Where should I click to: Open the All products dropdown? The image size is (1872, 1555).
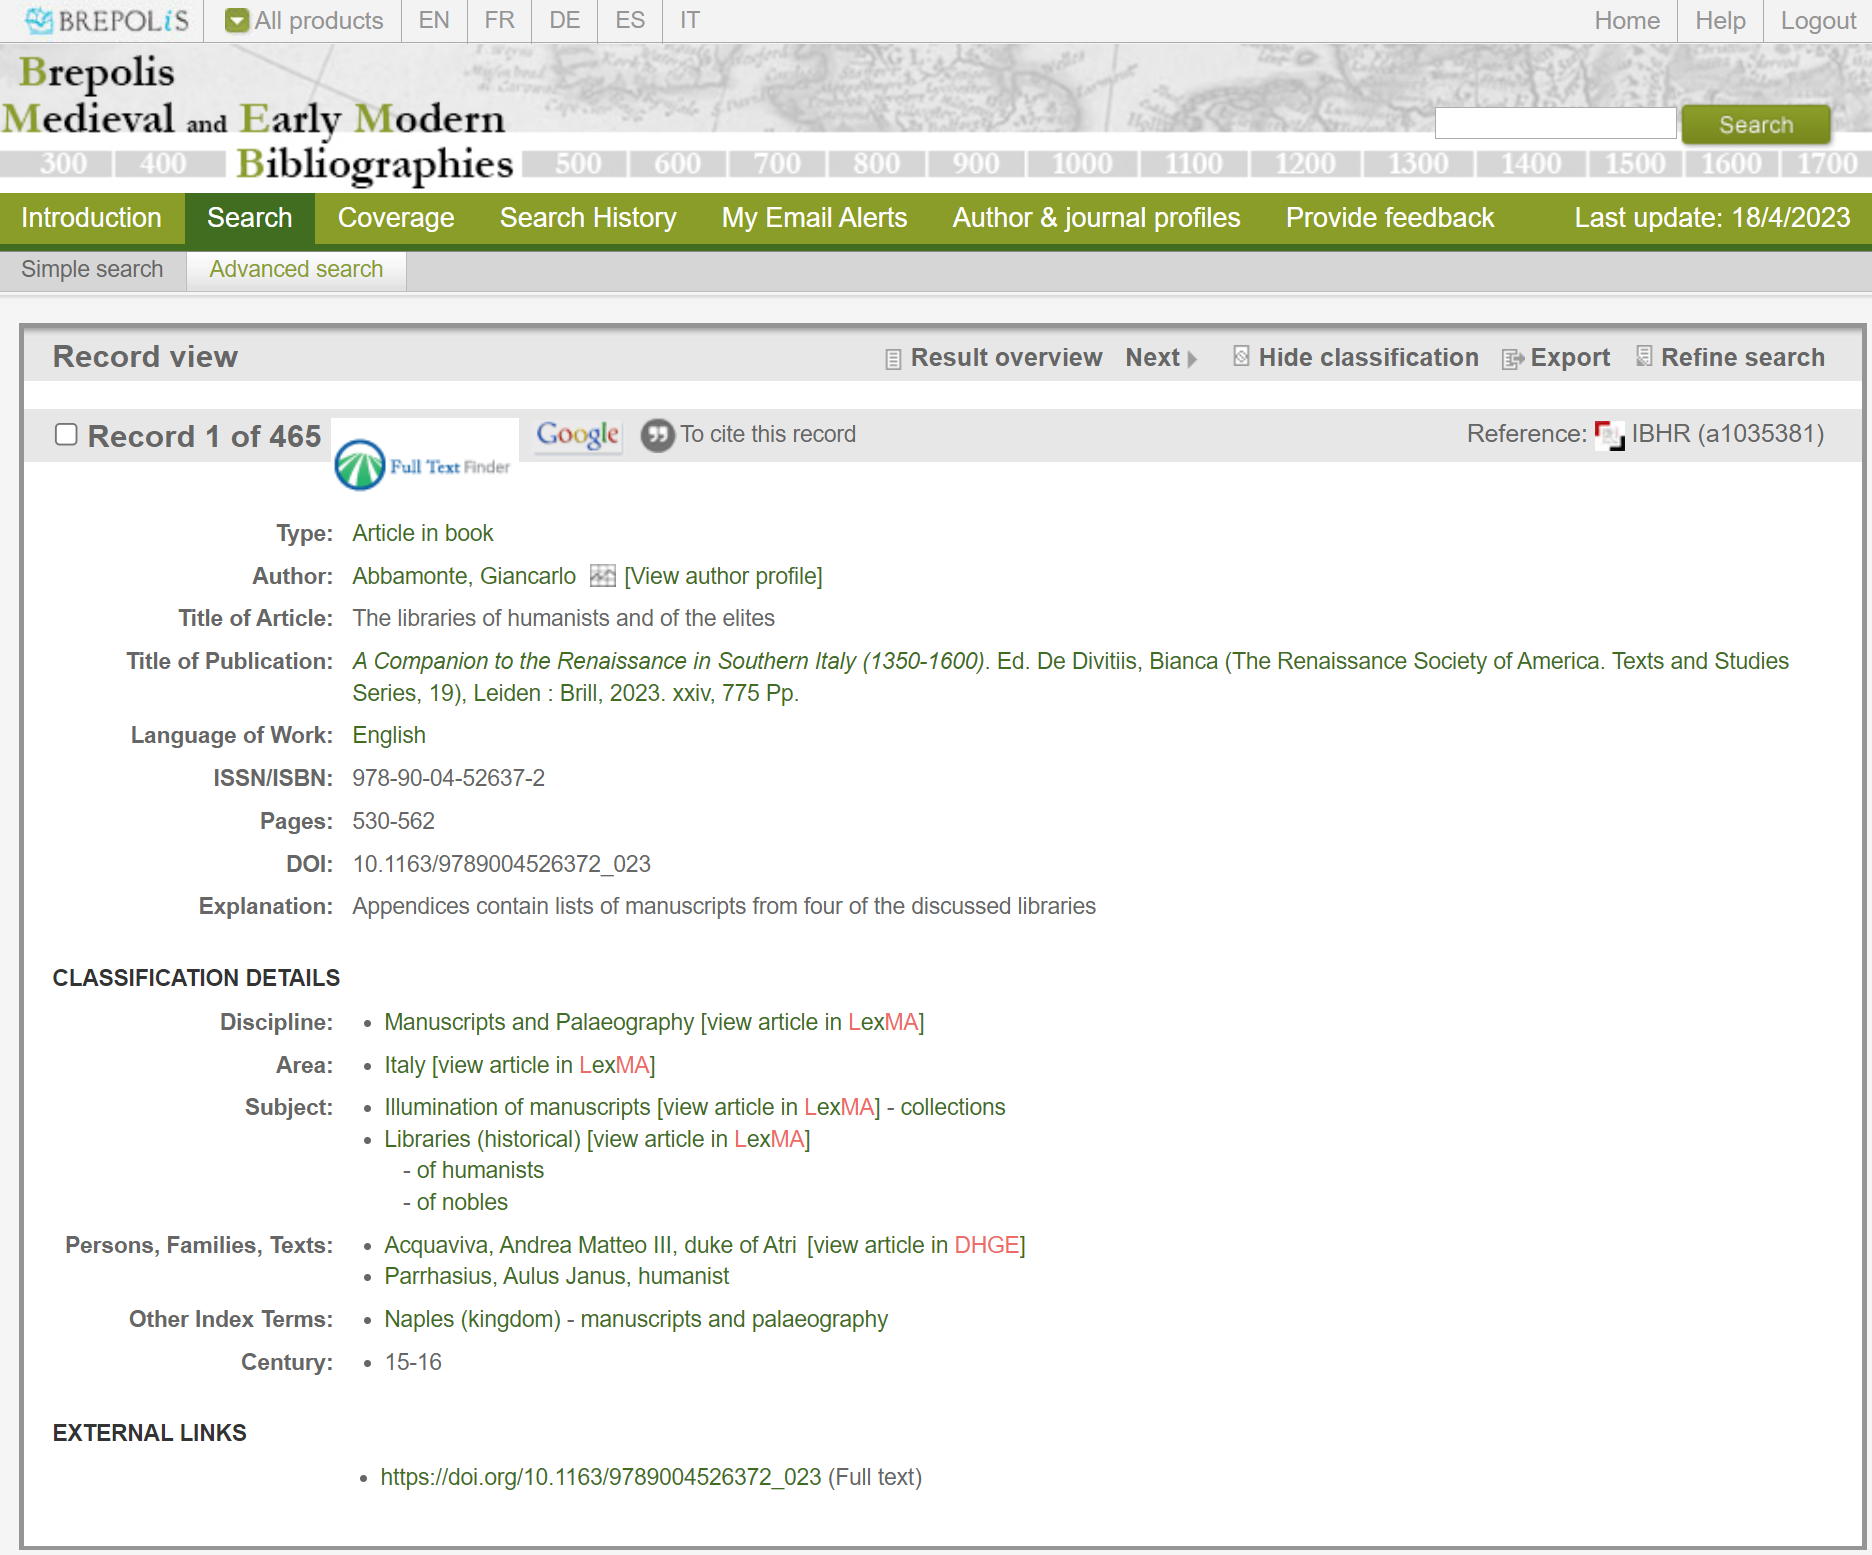[x=305, y=21]
